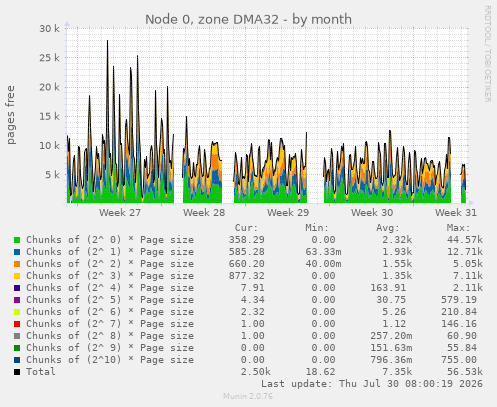Click the gray swatch for 2^8 chunks

click(17, 336)
